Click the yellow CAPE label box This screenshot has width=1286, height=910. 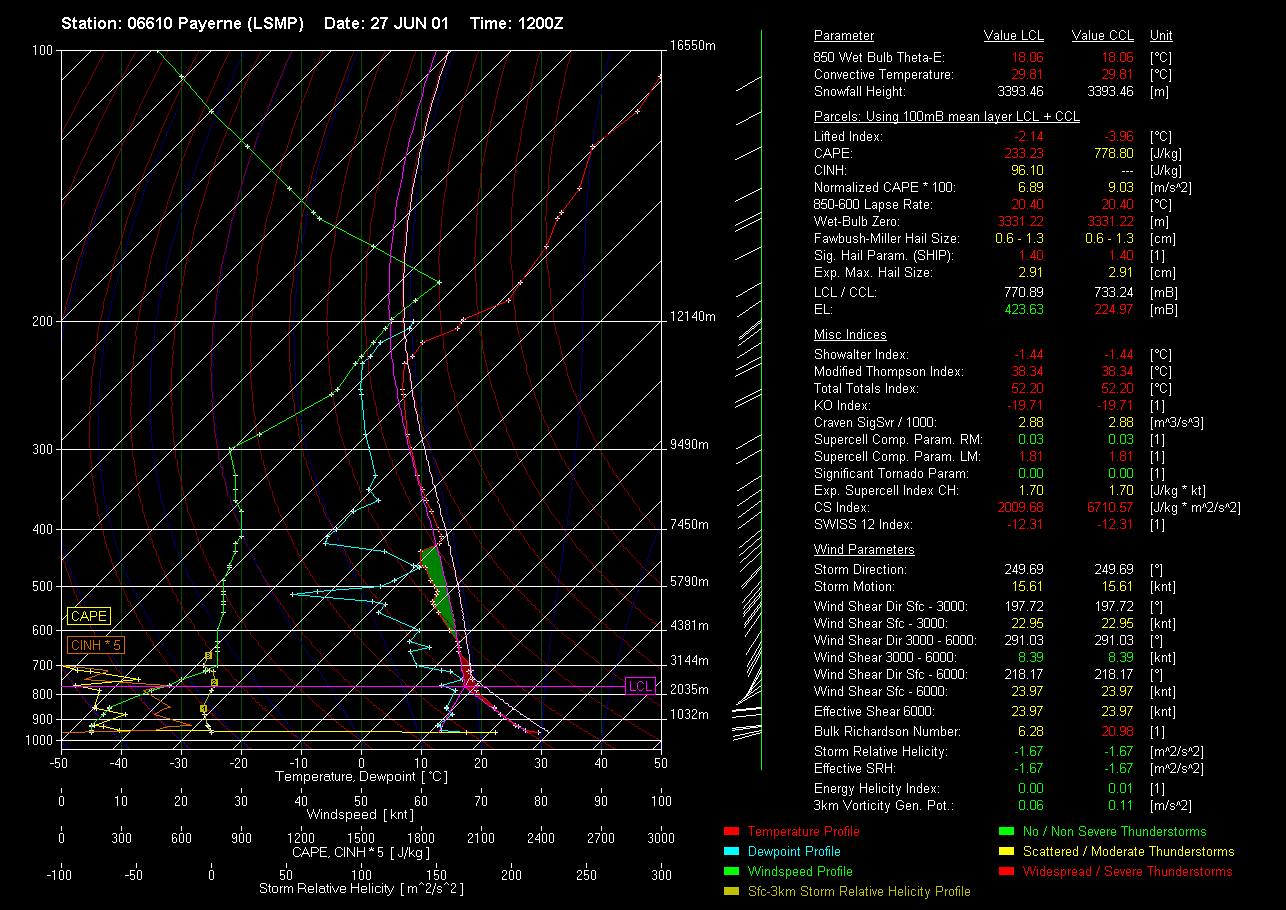(89, 617)
